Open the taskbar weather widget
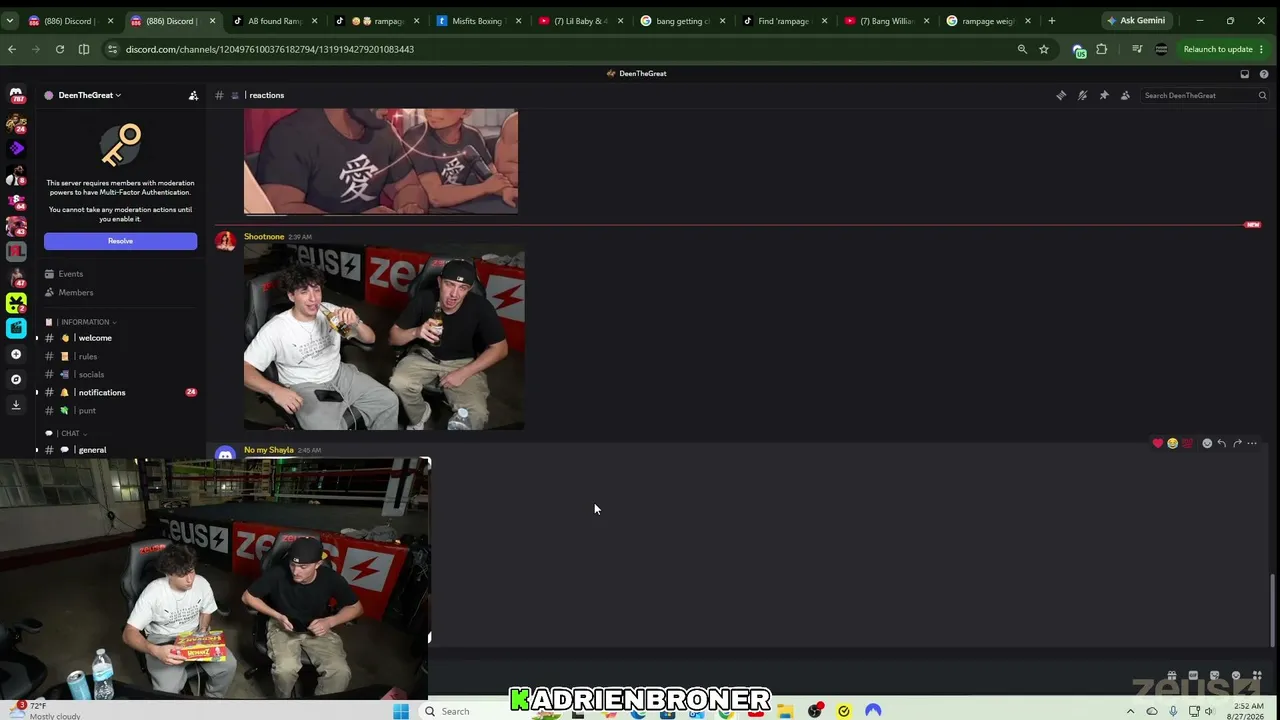The height and width of the screenshot is (720, 1280). point(44,711)
